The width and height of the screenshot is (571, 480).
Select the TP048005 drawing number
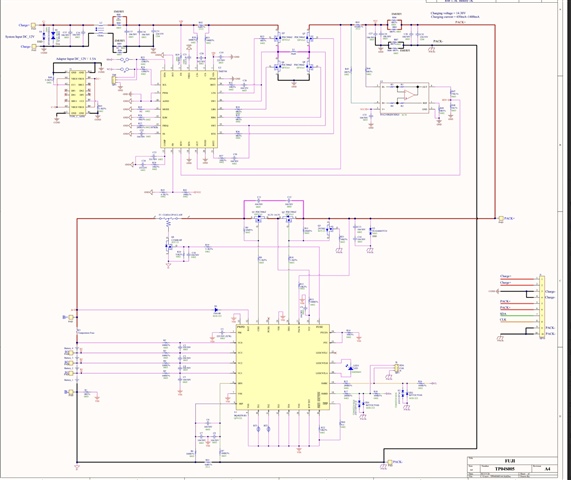click(504, 469)
